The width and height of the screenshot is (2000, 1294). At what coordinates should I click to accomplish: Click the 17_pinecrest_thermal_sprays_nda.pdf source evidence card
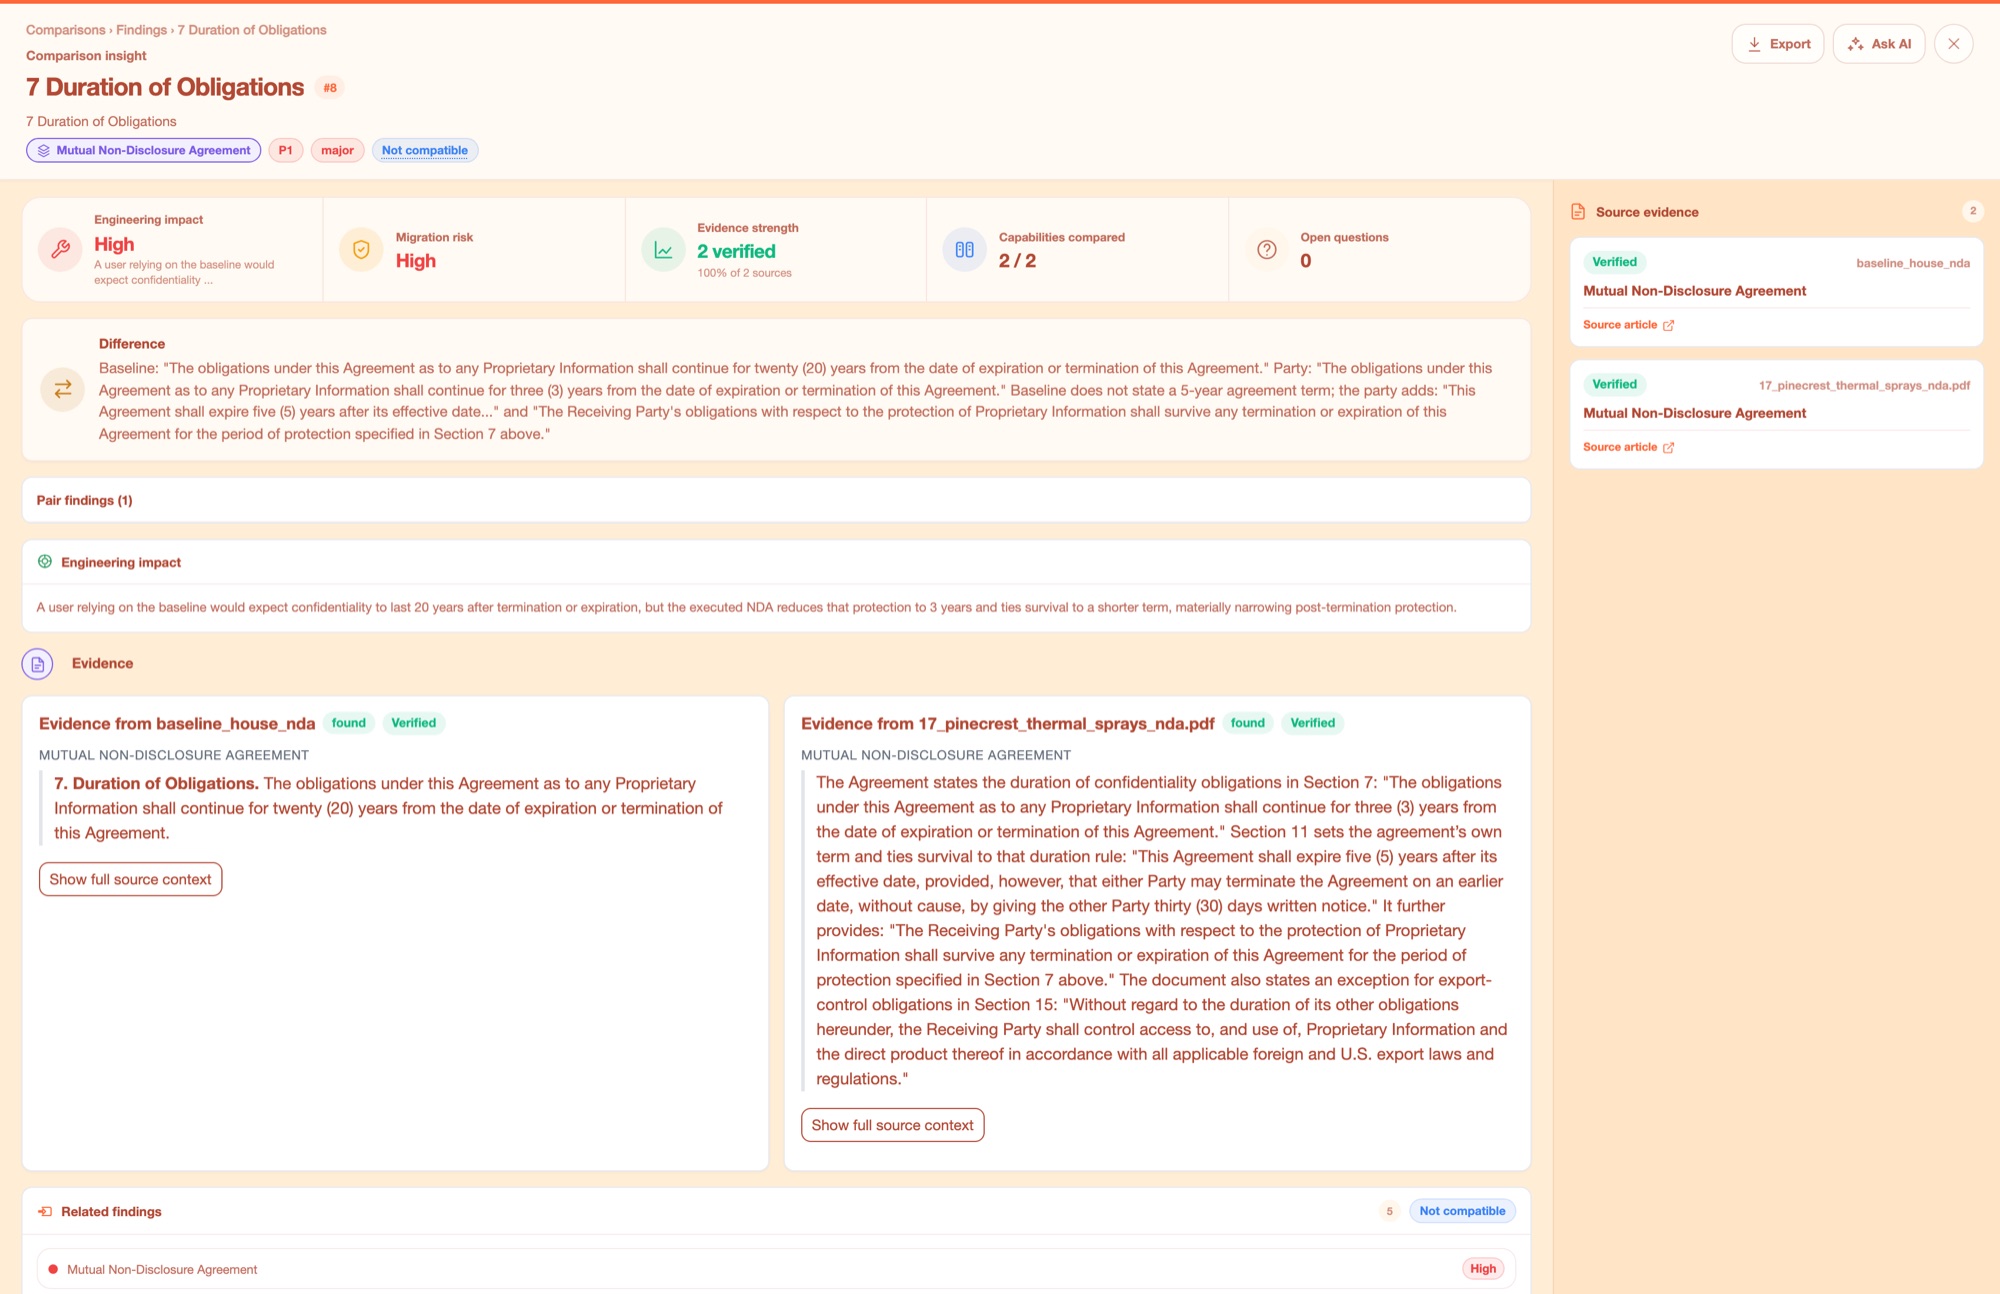tap(1776, 414)
